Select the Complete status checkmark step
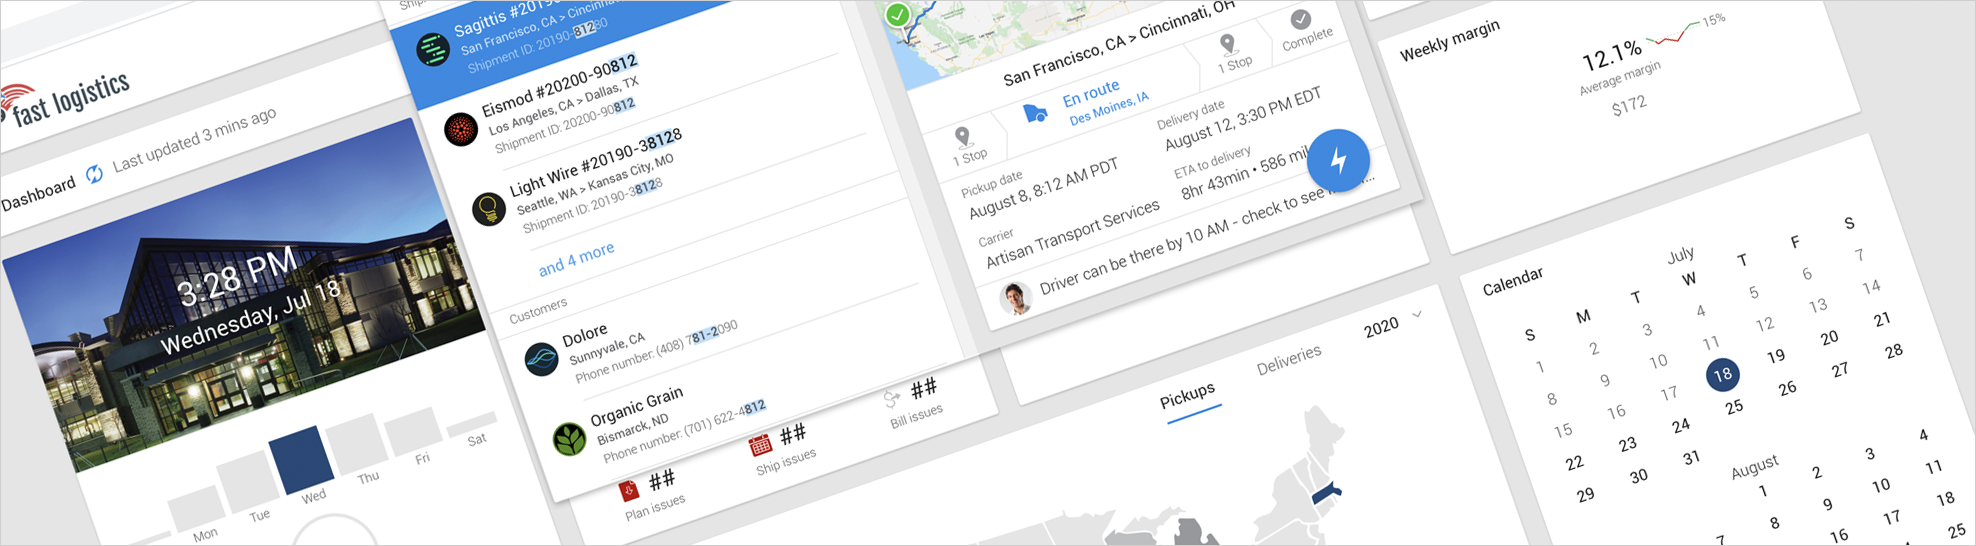The image size is (1976, 546). tap(1300, 20)
